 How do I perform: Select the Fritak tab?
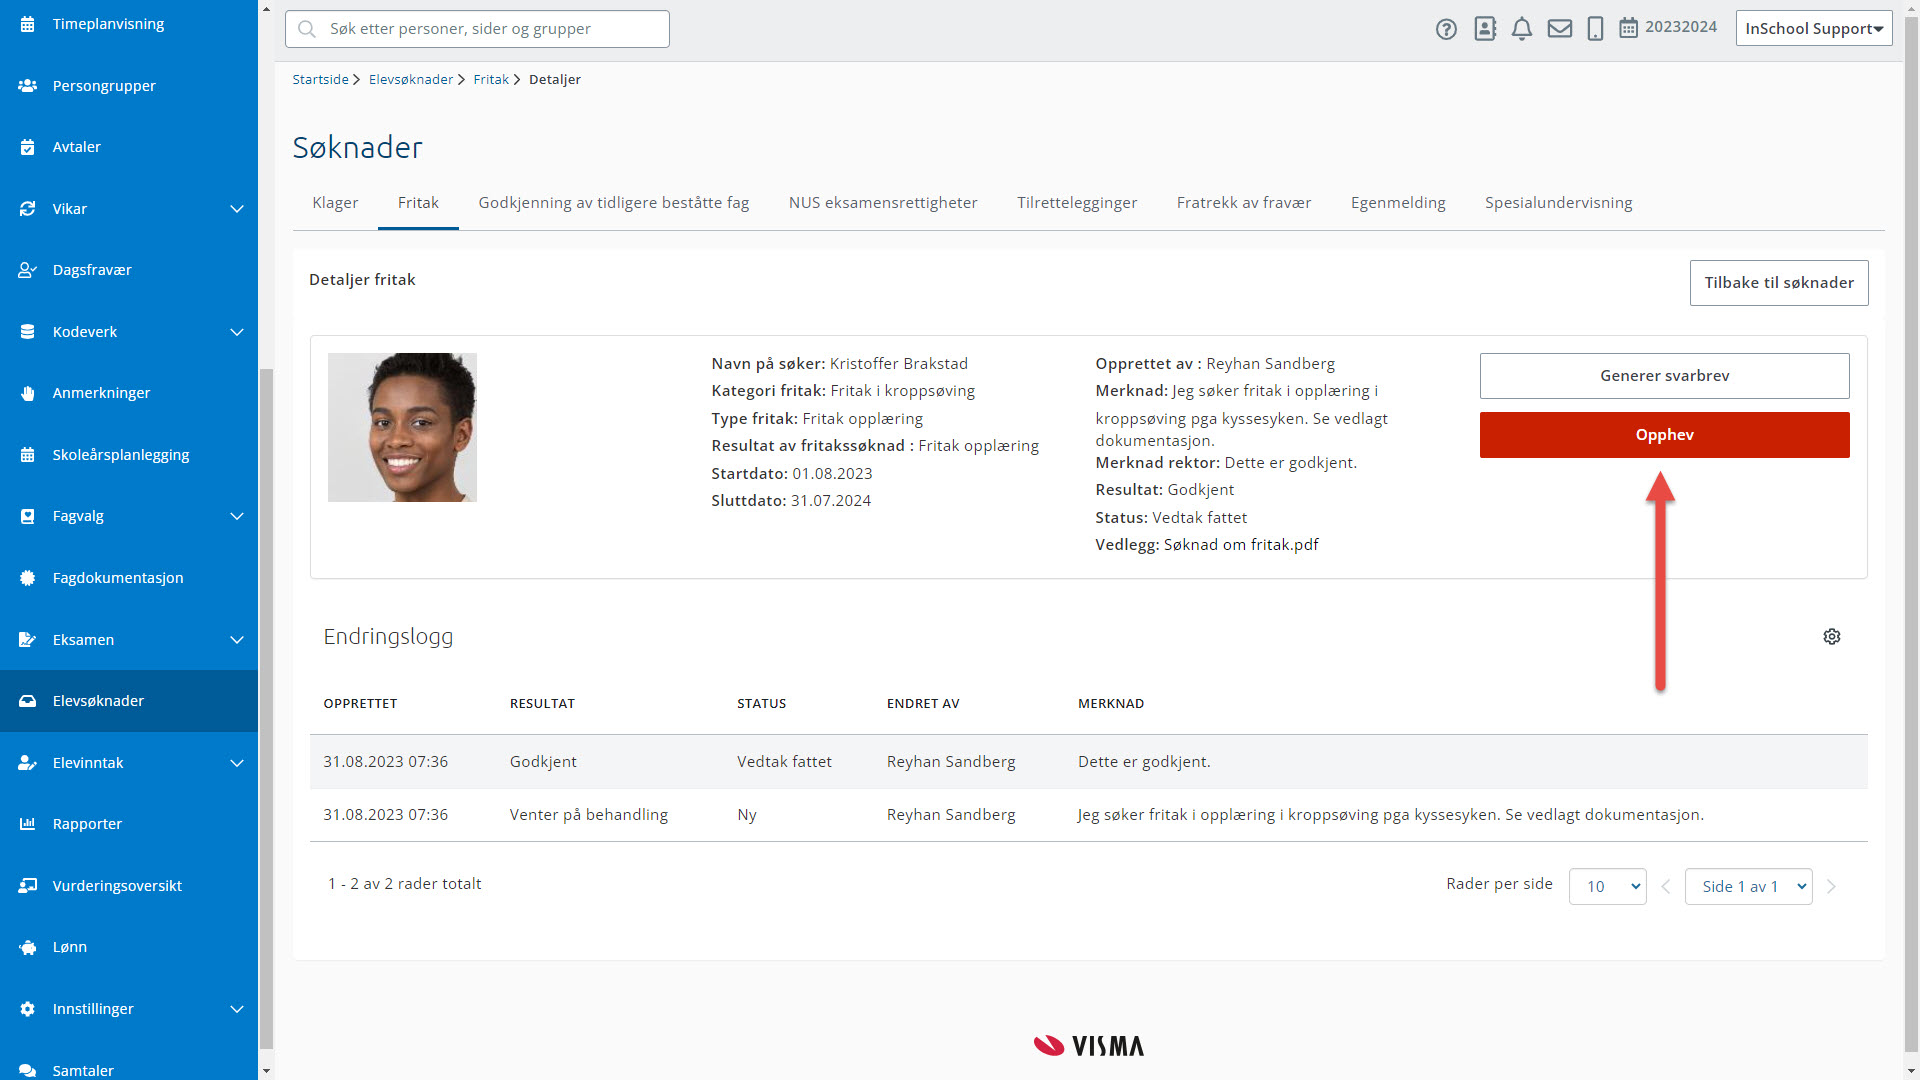click(x=418, y=203)
